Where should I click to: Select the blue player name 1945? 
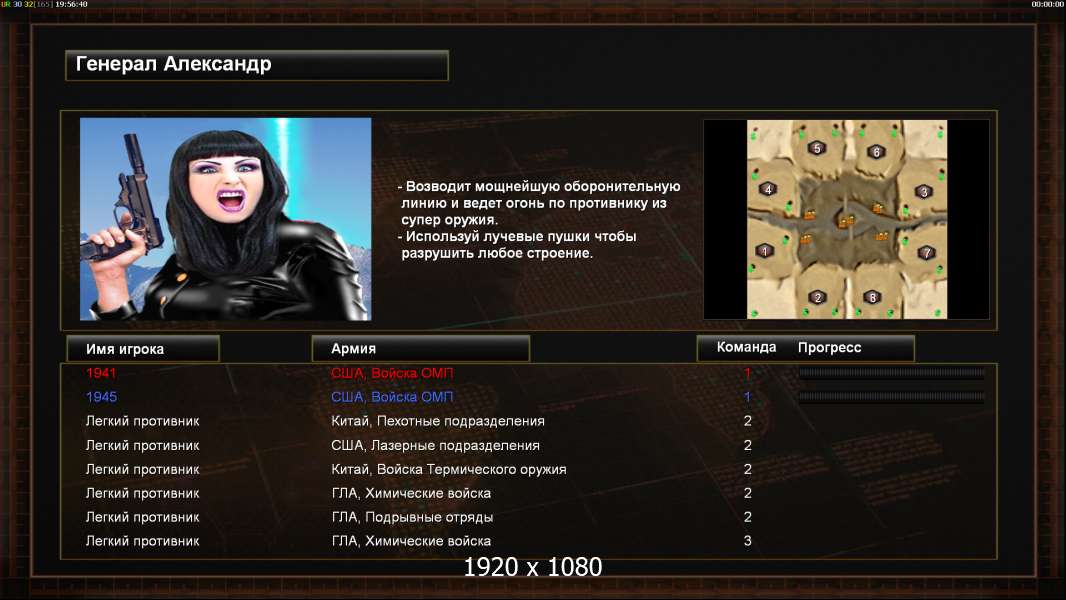[x=101, y=397]
